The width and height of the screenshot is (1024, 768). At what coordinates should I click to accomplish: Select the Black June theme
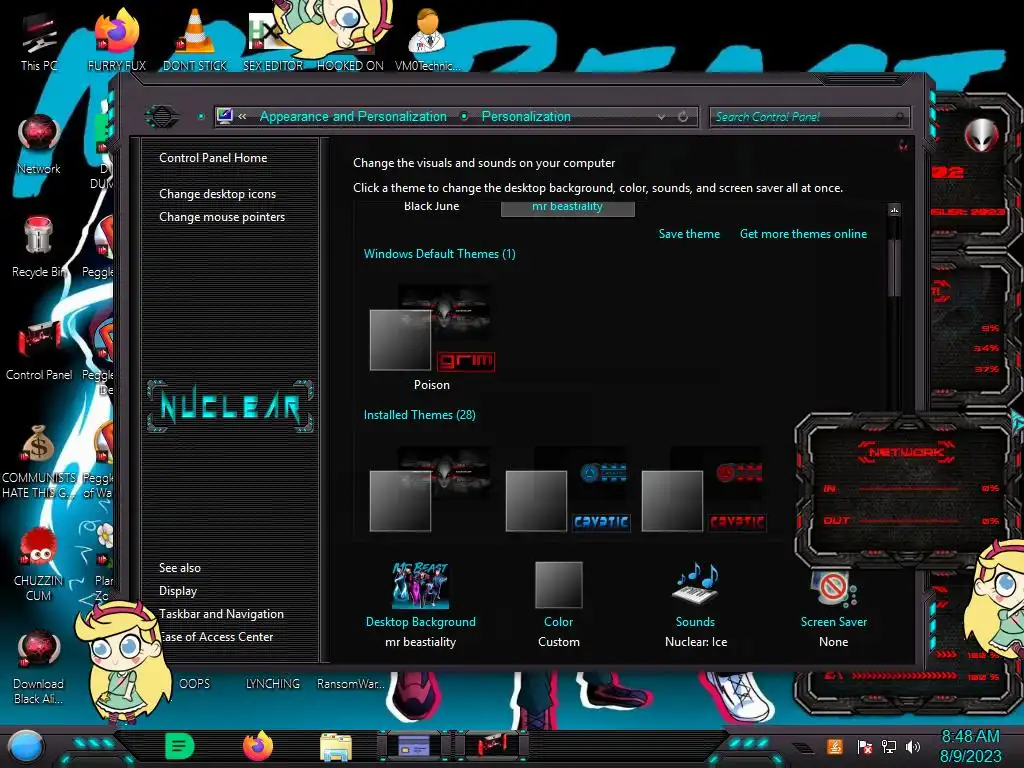pyautogui.click(x=431, y=206)
